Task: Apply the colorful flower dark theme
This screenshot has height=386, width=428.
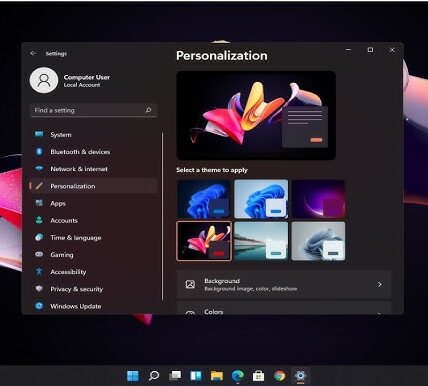Action: pos(204,241)
